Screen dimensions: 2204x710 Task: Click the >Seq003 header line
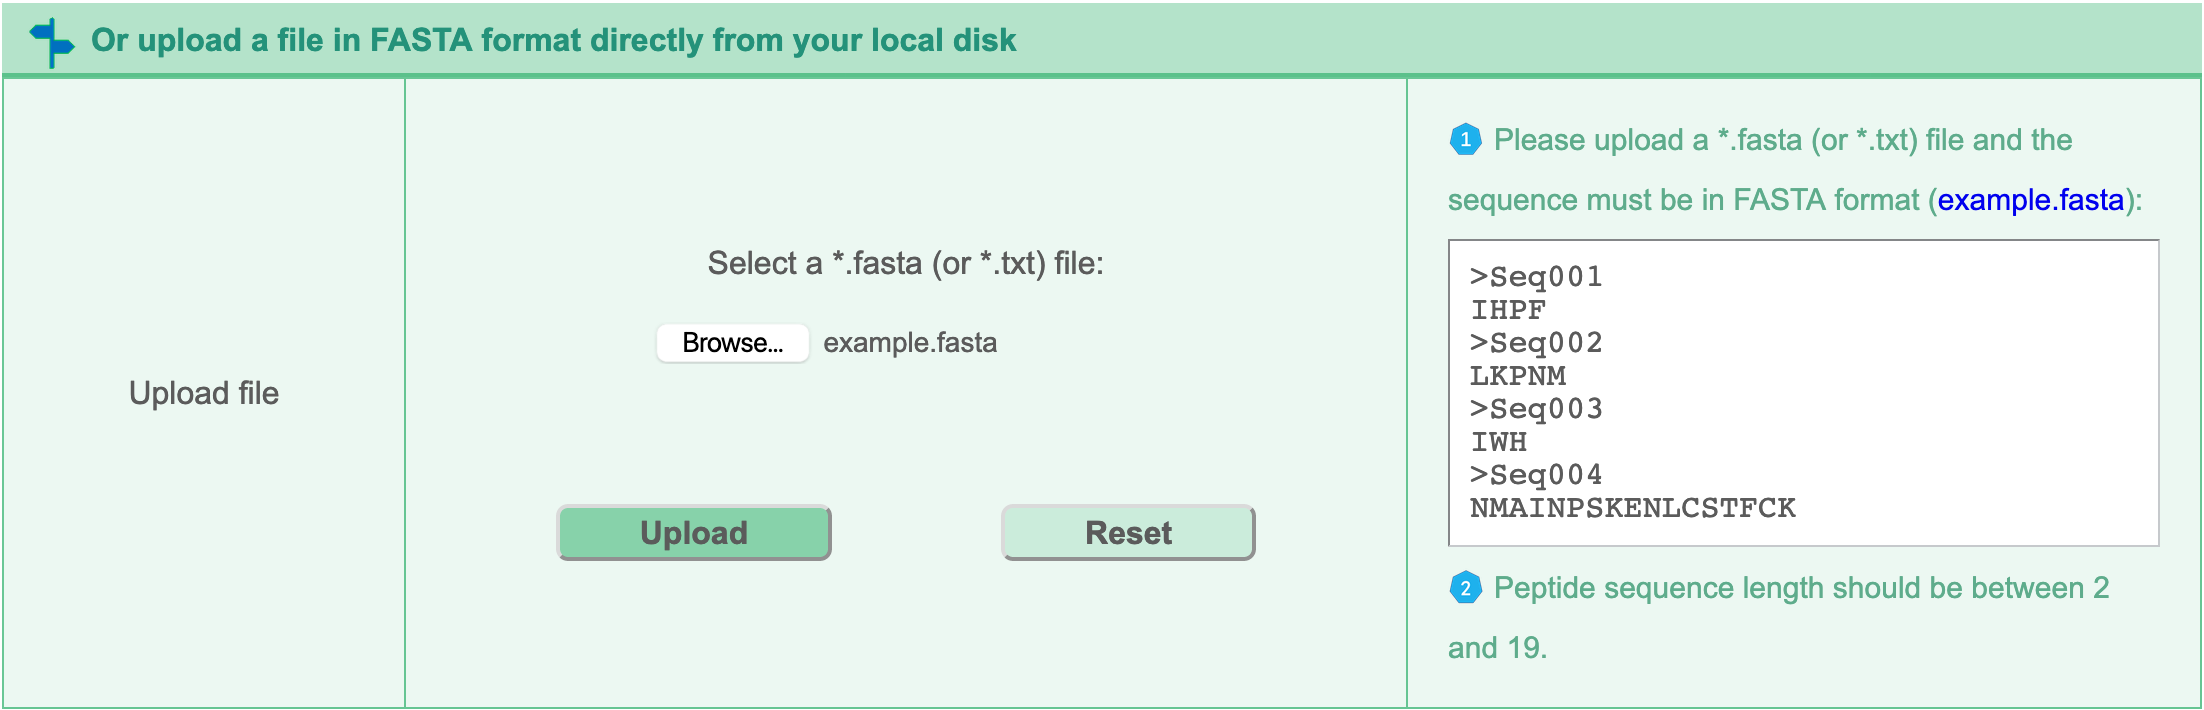[1536, 409]
